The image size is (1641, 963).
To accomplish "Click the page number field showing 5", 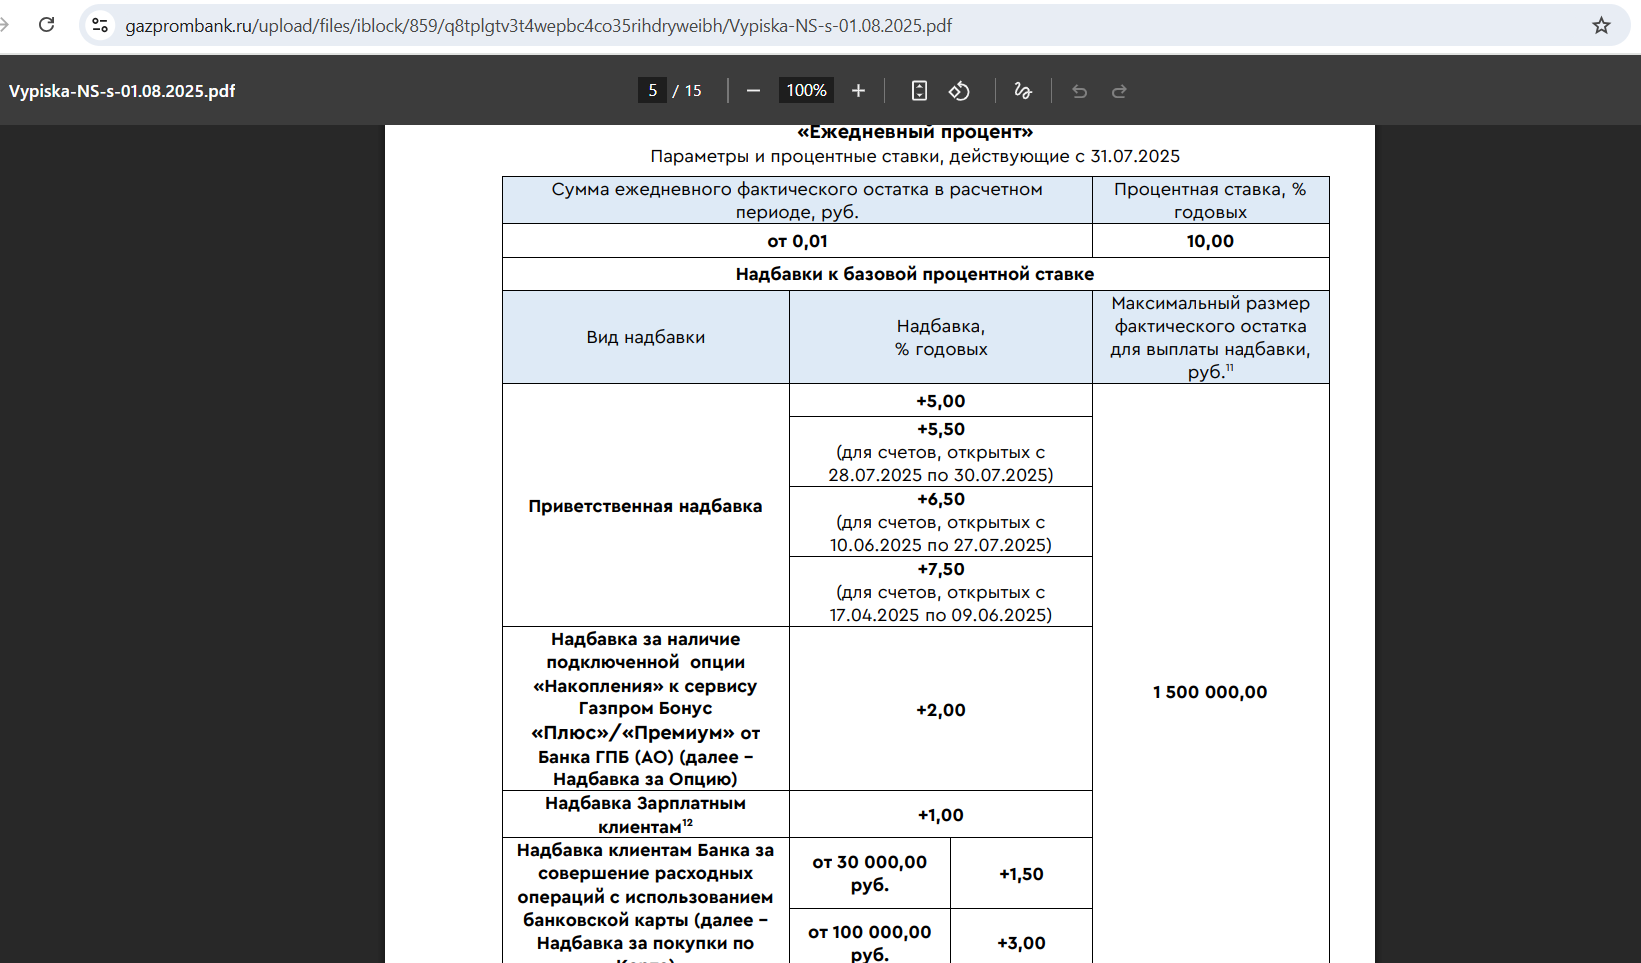I will coord(652,91).
